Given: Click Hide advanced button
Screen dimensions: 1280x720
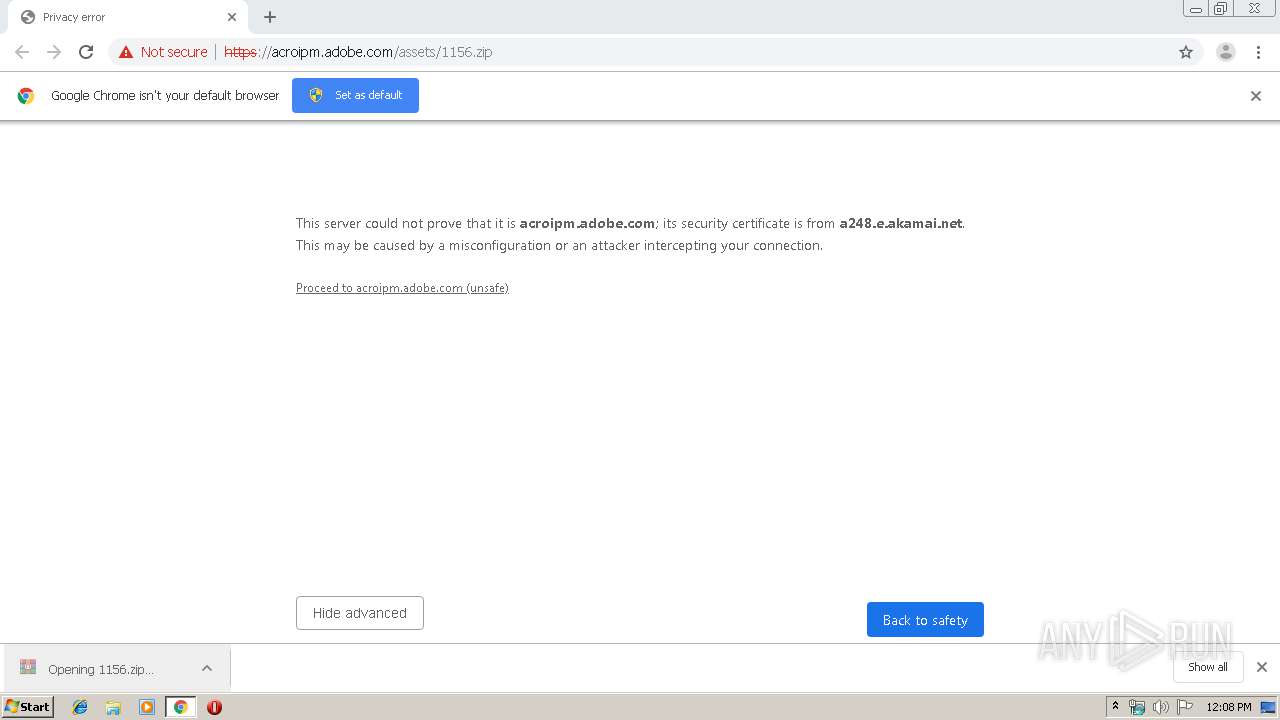Looking at the screenshot, I should coord(360,613).
